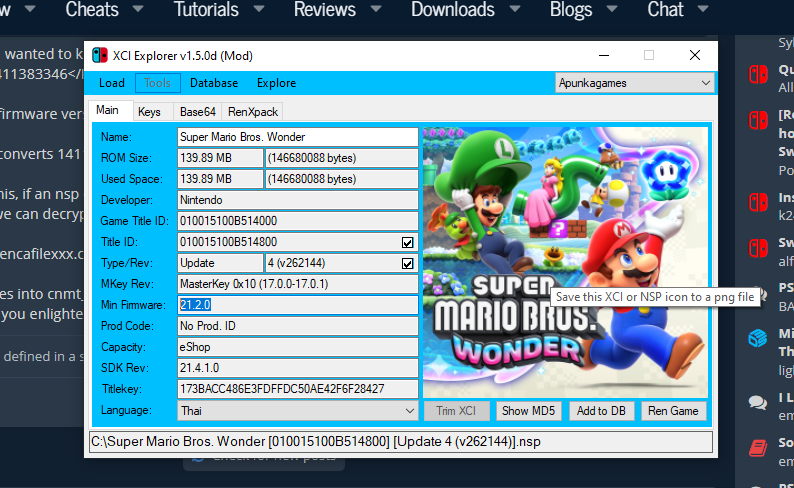The height and width of the screenshot is (488, 794).
Task: Toggle the checkbox in the Title ID row
Action: [x=408, y=242]
